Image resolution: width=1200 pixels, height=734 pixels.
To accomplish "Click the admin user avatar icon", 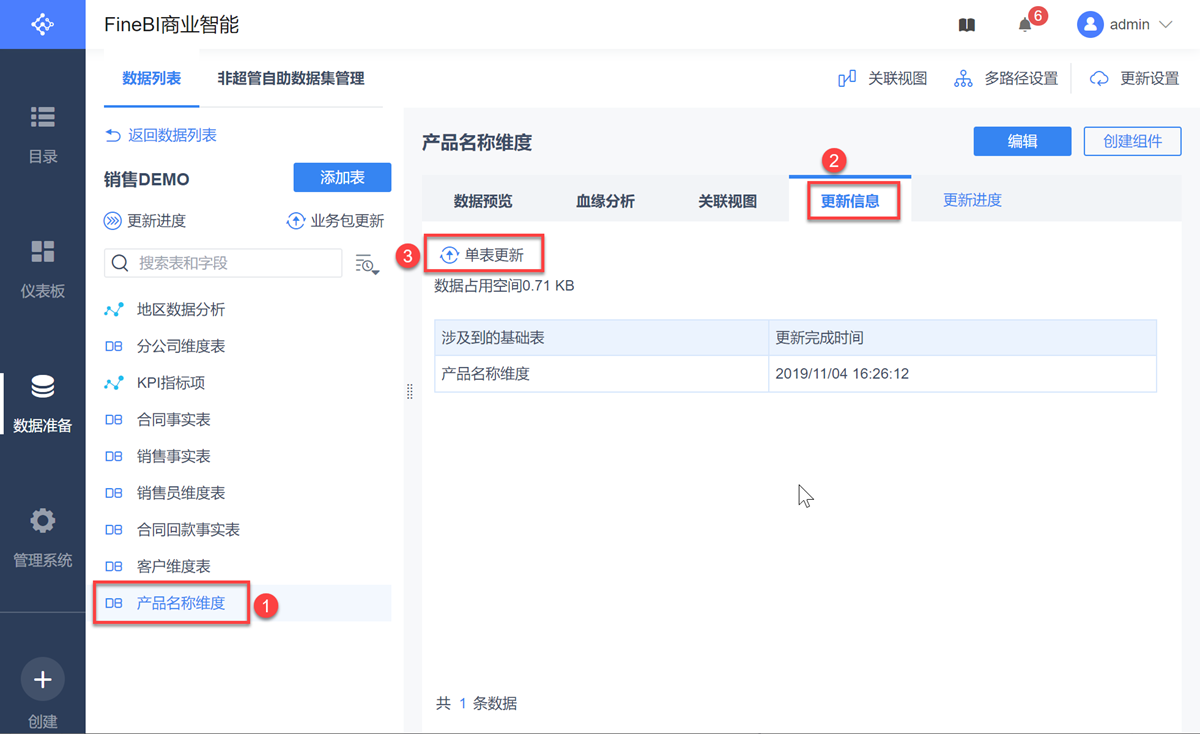I will tap(1090, 25).
